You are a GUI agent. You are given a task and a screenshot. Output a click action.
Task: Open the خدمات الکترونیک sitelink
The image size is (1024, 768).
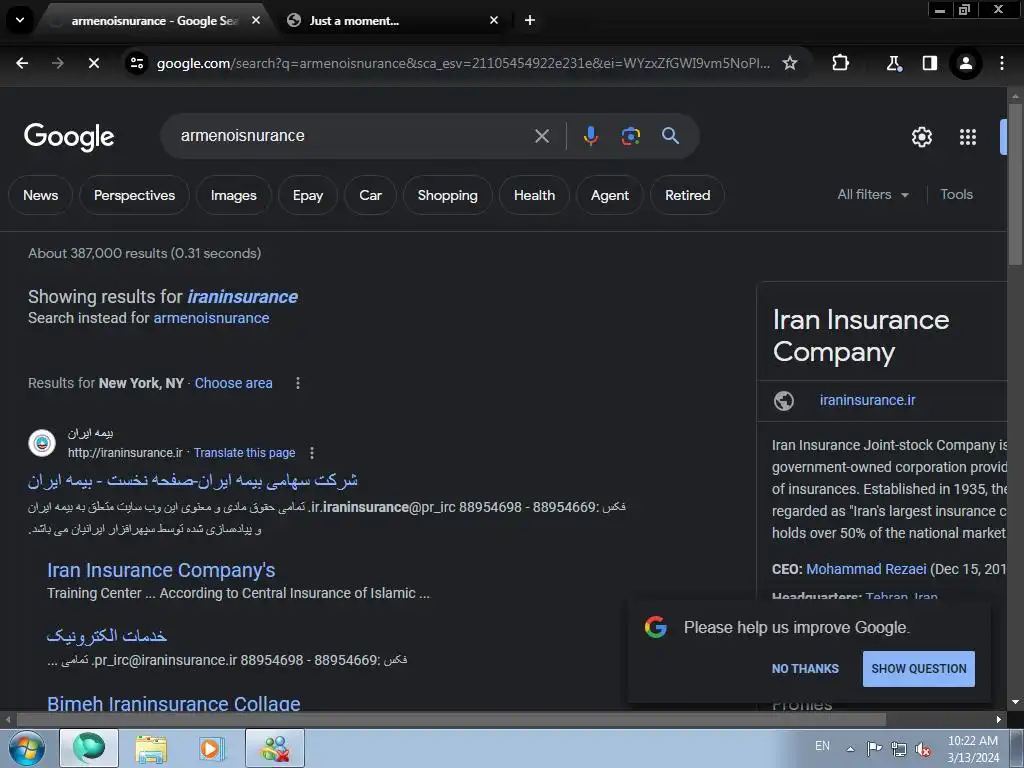[107, 635]
